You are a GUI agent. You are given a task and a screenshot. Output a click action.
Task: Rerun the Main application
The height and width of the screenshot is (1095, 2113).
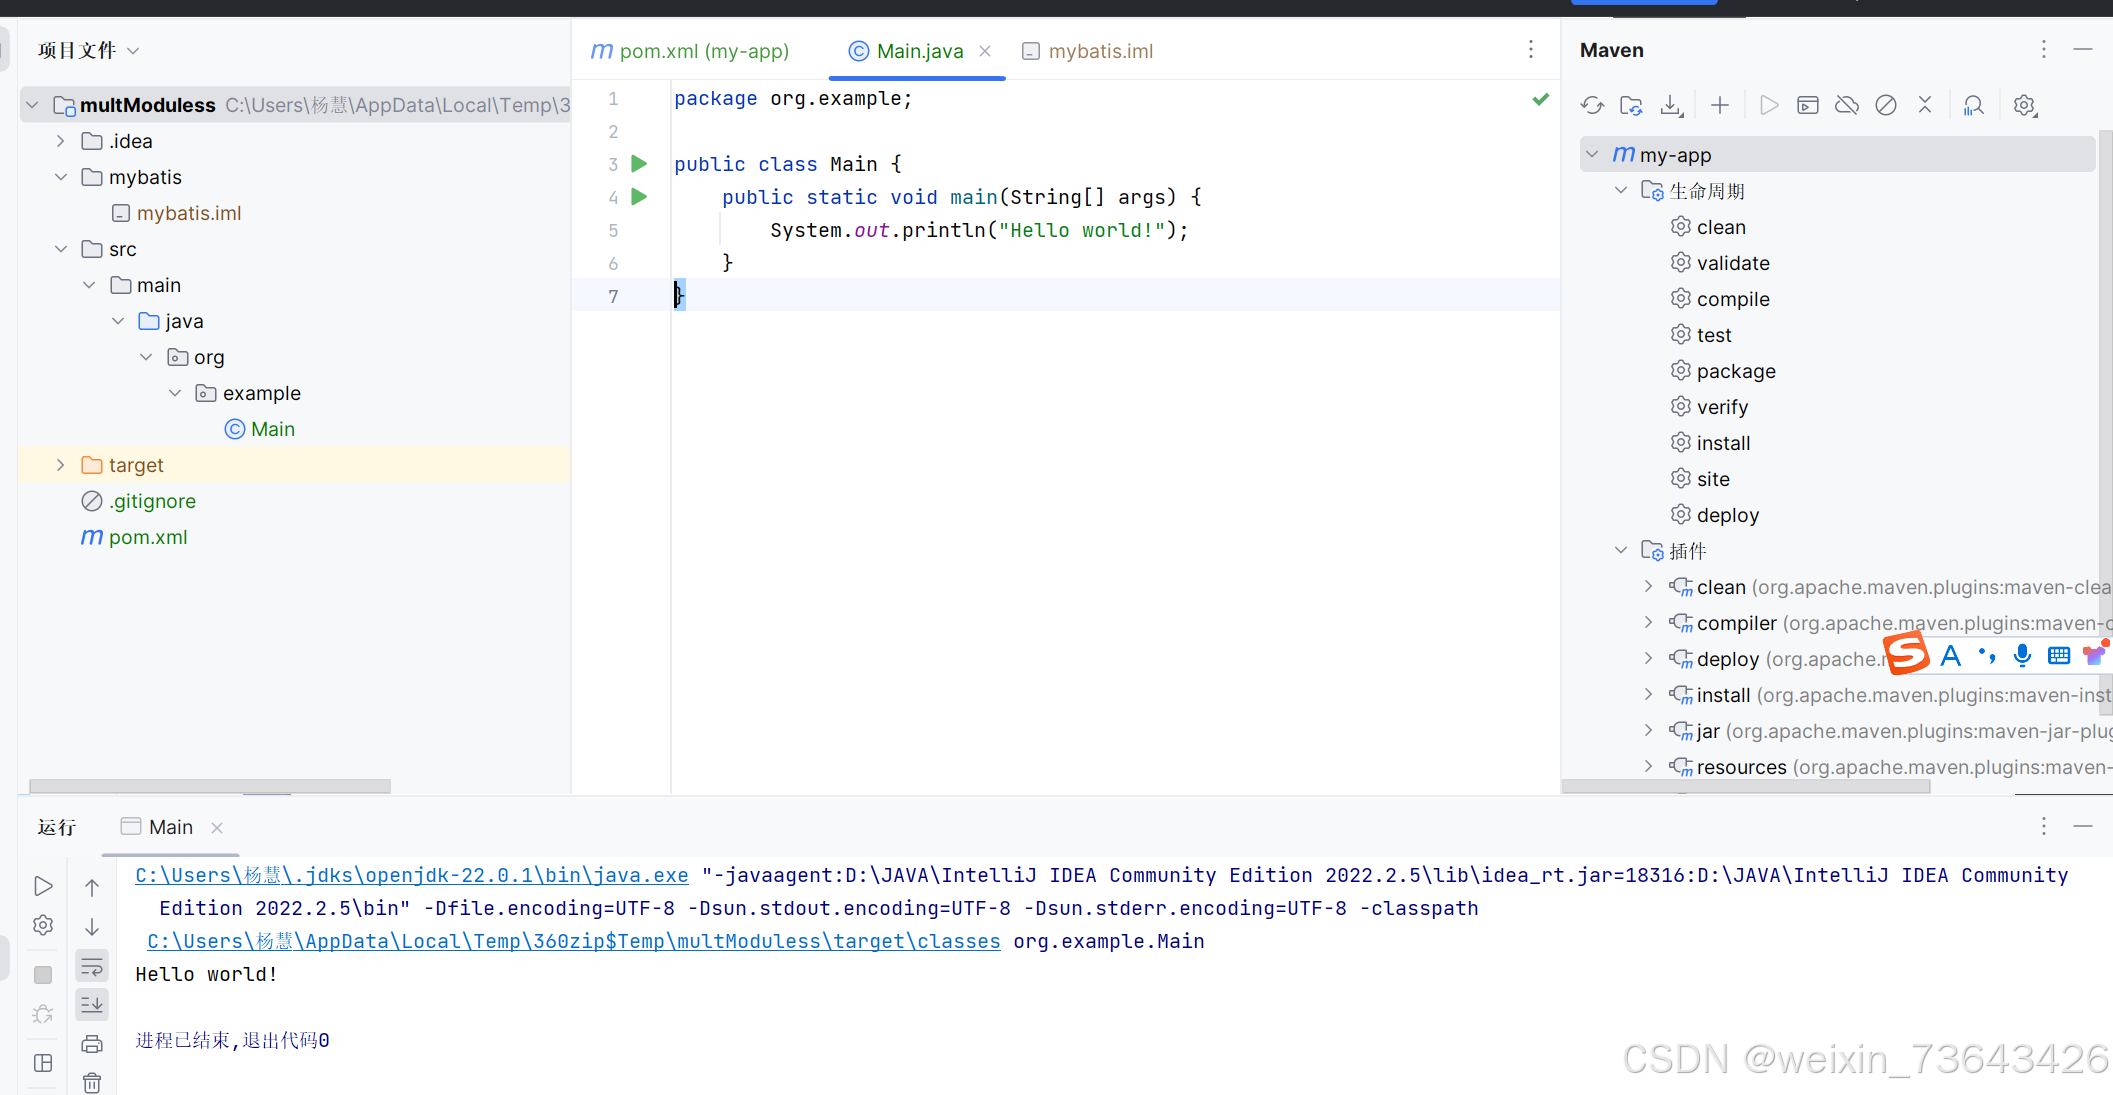click(43, 885)
